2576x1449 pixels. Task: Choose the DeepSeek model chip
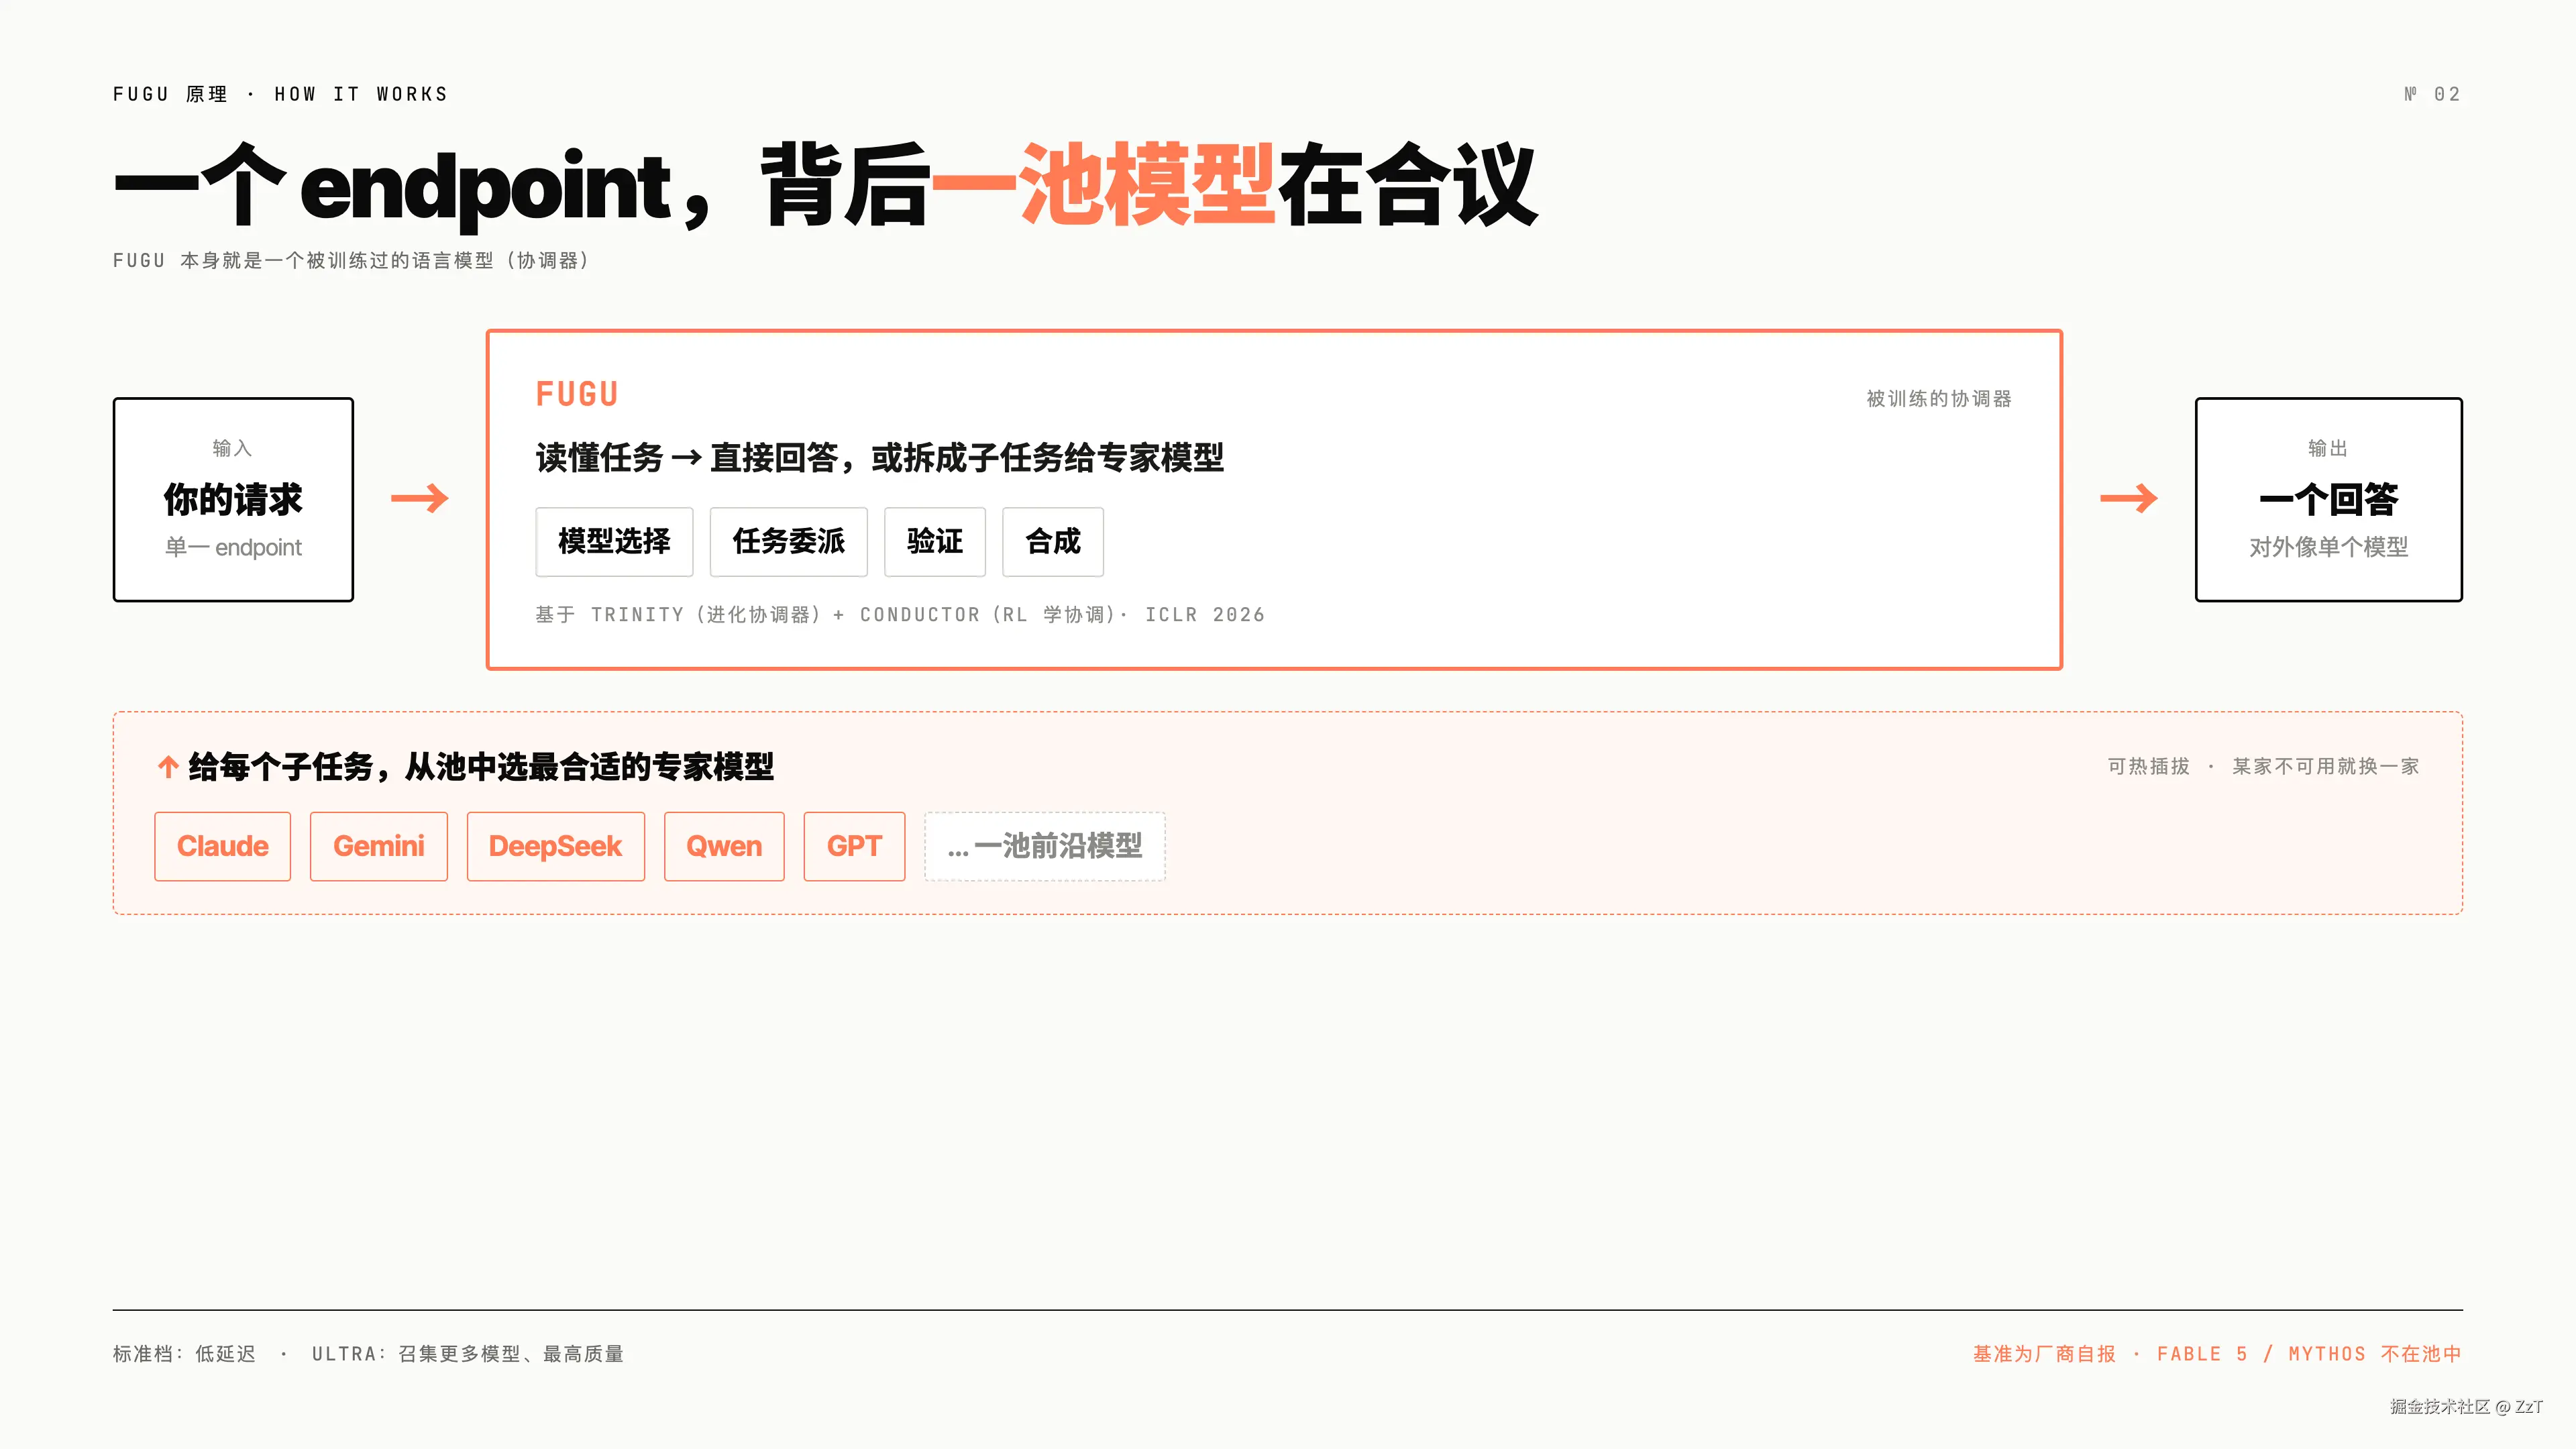tap(555, 846)
